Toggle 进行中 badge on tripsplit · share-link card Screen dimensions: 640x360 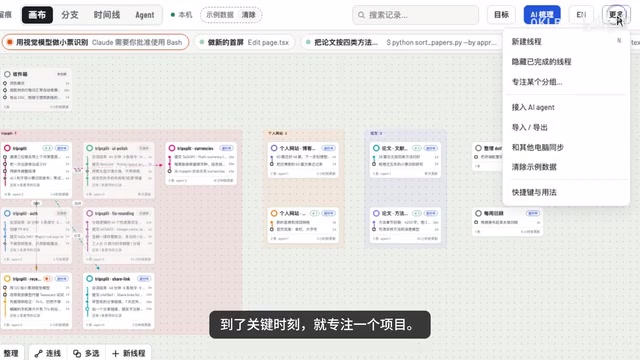coord(144,279)
